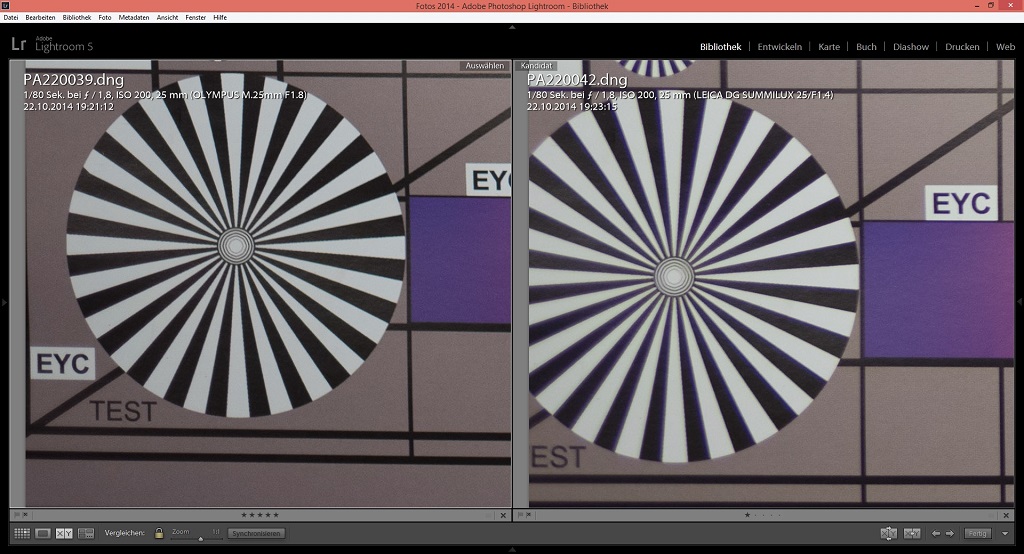Toggle flag on the right Kandidat photo
Viewport: 1024px width, 554px height.
521,515
